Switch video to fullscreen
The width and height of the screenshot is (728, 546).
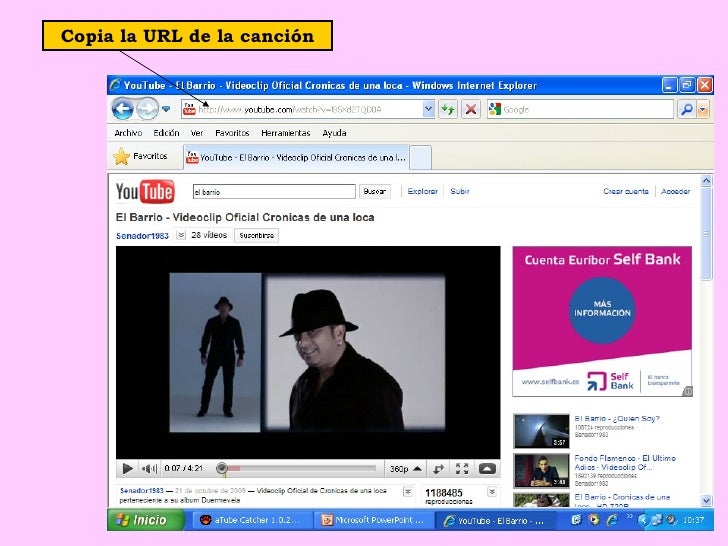(x=462, y=469)
